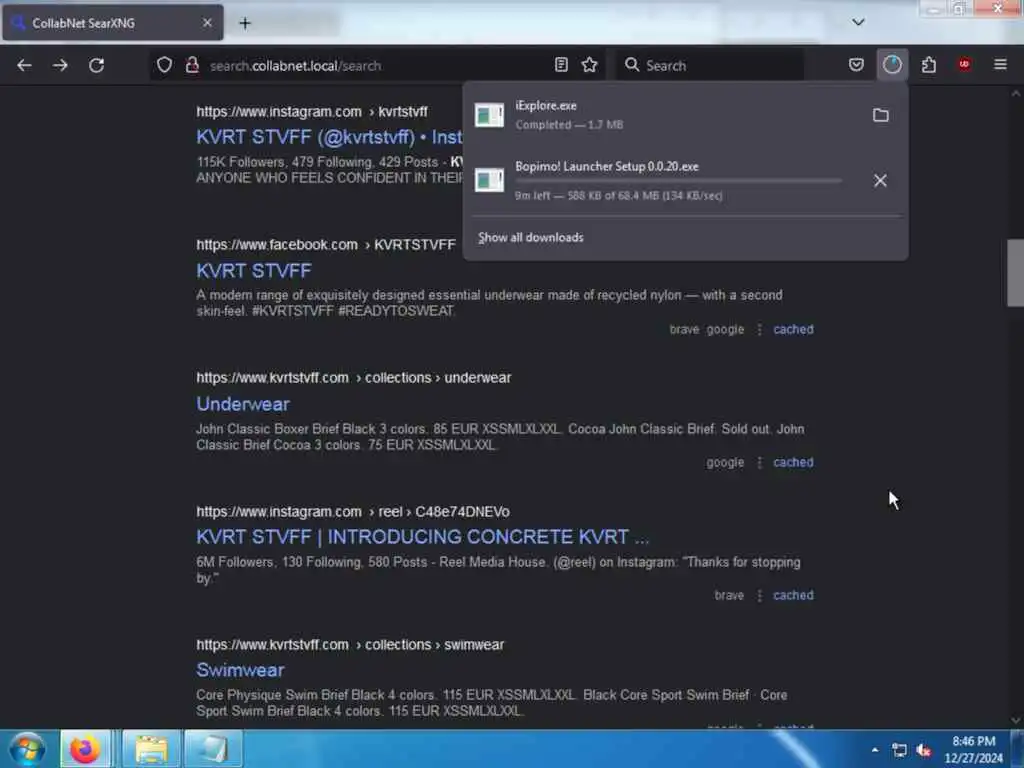Cancel the Bopimo! Launcher Setup download
This screenshot has height=768, width=1024.
tap(880, 180)
